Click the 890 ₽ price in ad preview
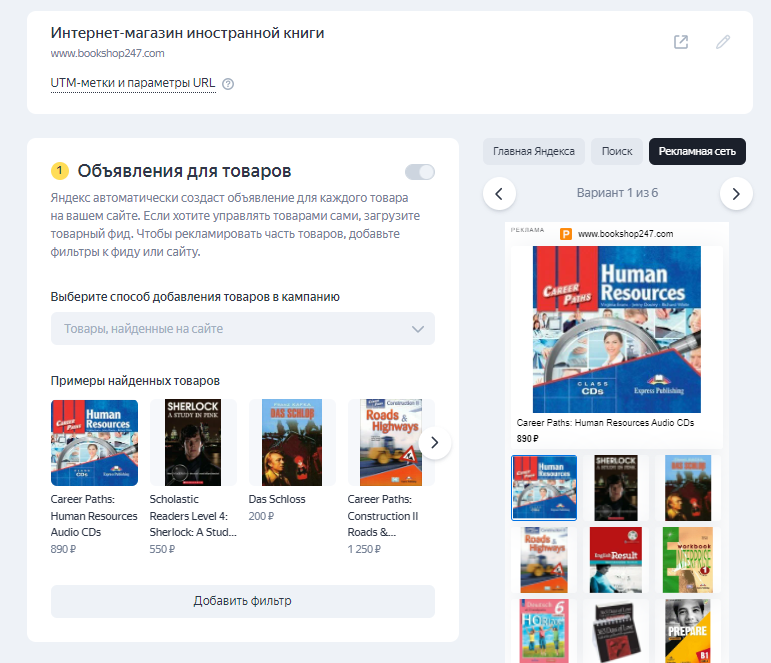771x663 pixels. pyautogui.click(x=528, y=439)
